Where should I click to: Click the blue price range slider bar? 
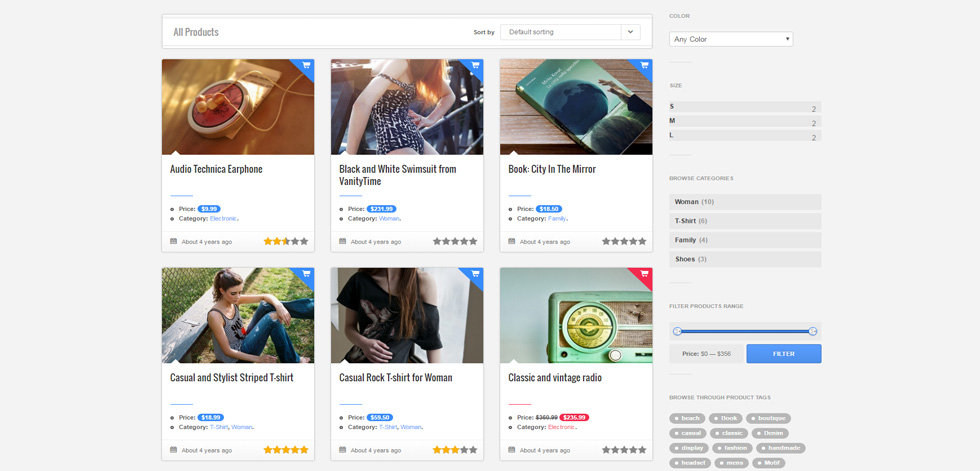[745, 331]
